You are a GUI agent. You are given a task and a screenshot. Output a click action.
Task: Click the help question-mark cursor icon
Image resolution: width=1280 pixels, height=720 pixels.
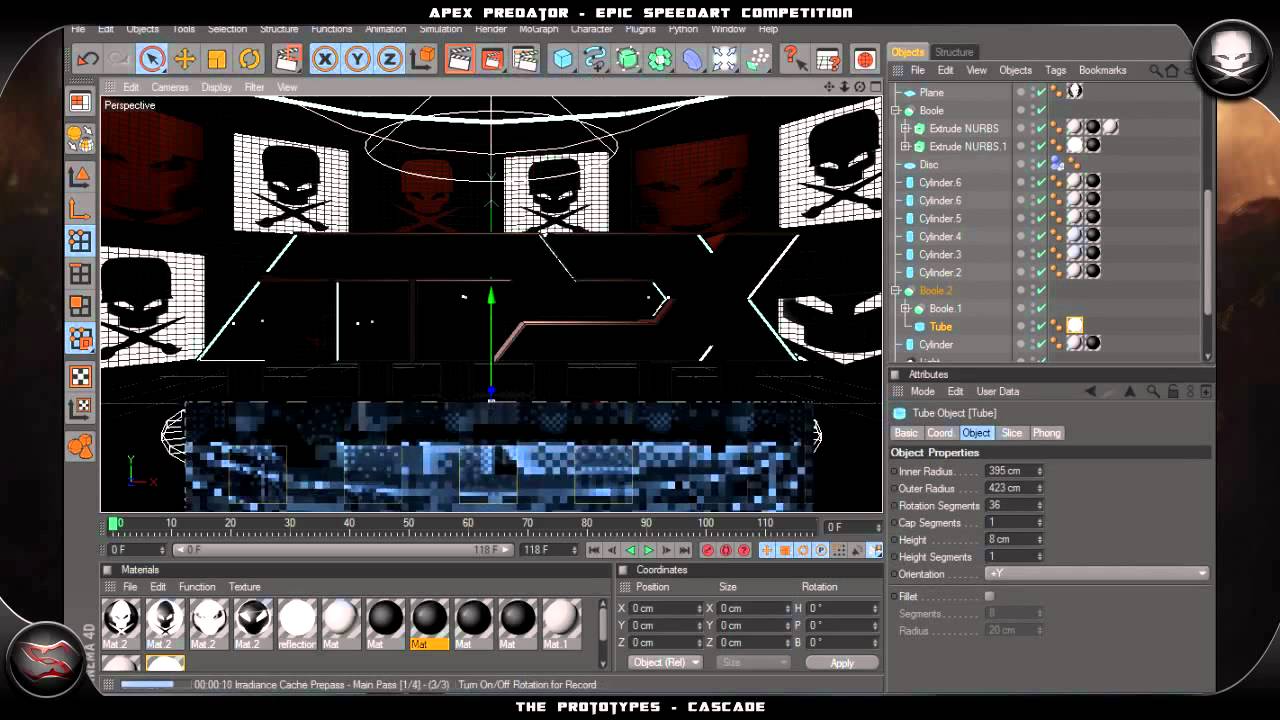(x=795, y=59)
